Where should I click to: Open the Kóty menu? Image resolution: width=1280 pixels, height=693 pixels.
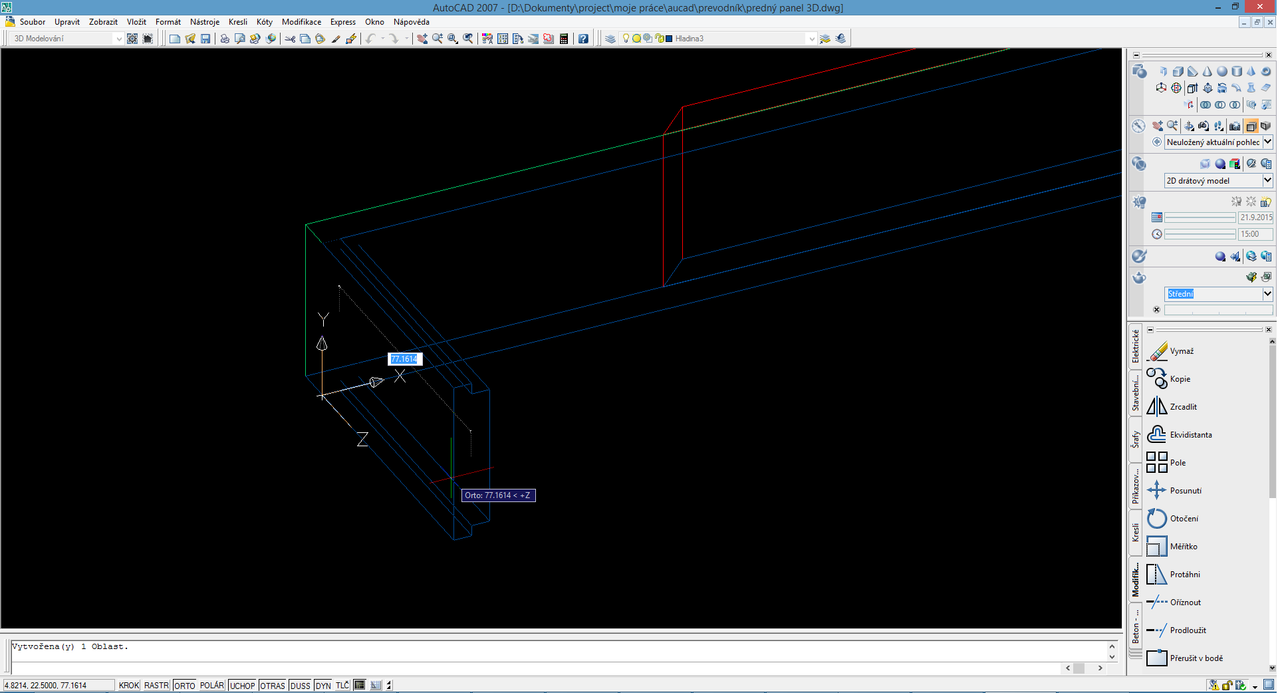click(x=264, y=21)
